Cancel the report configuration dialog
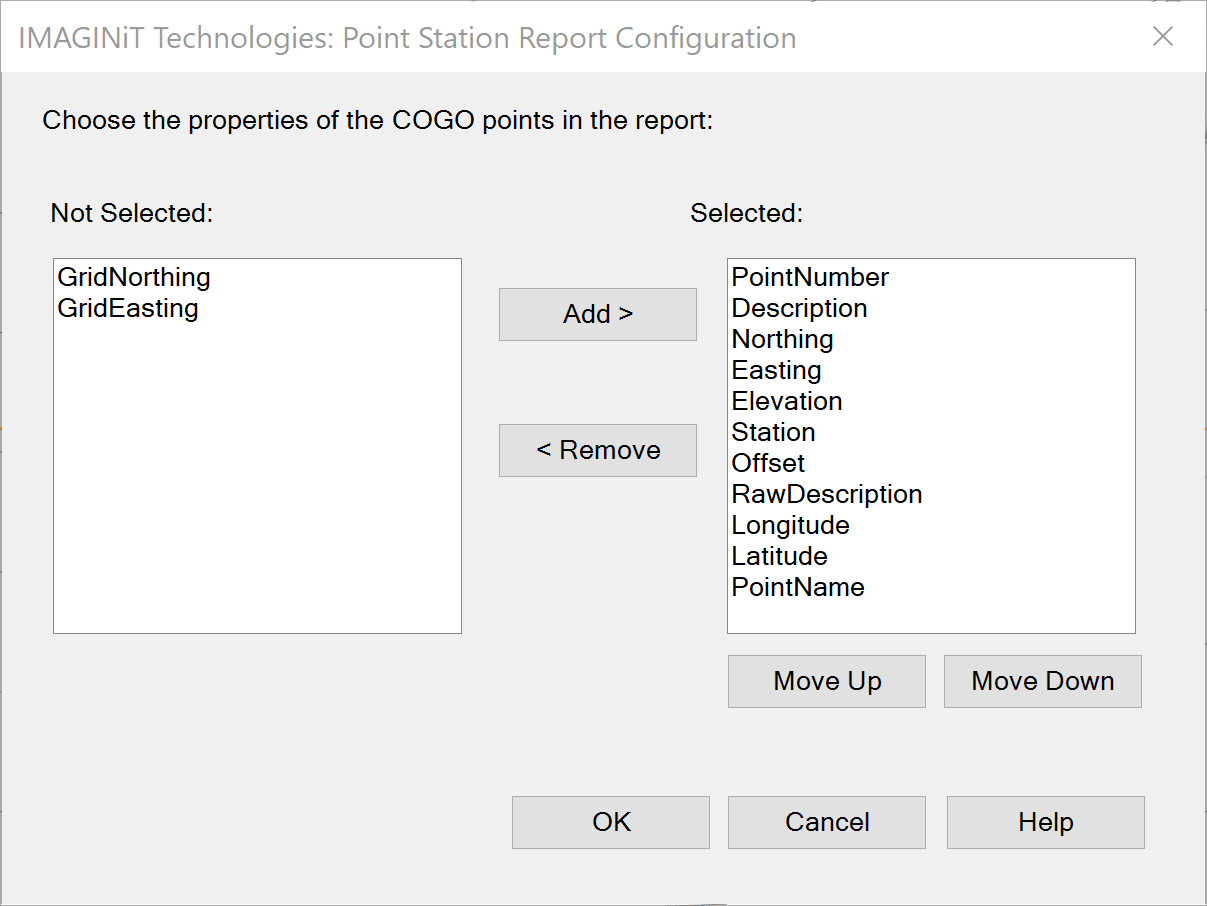The height and width of the screenshot is (906, 1207). pyautogui.click(x=827, y=822)
